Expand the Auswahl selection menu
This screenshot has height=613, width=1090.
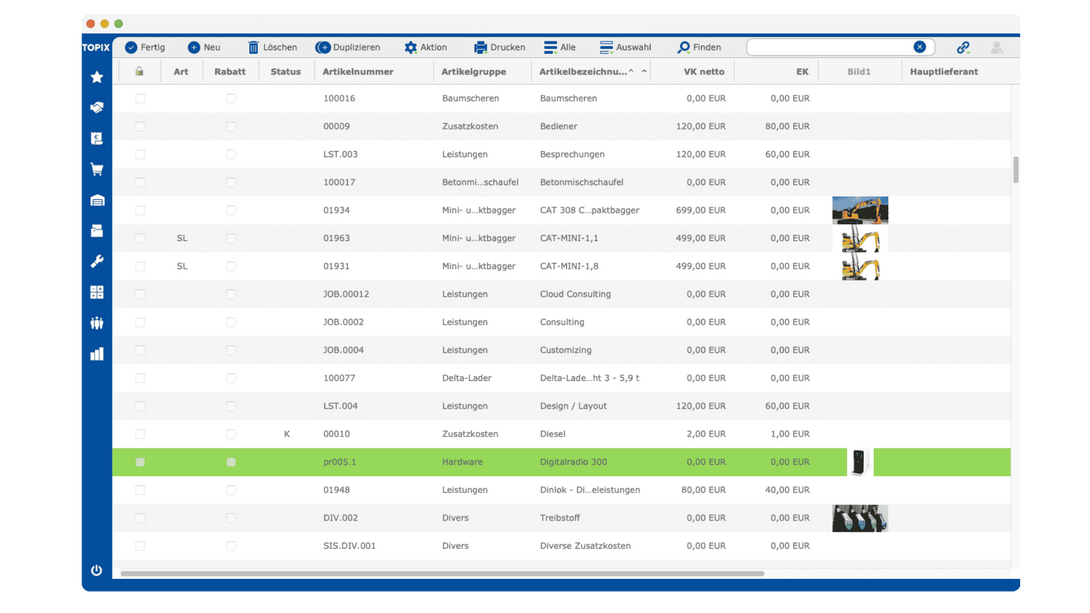(625, 47)
